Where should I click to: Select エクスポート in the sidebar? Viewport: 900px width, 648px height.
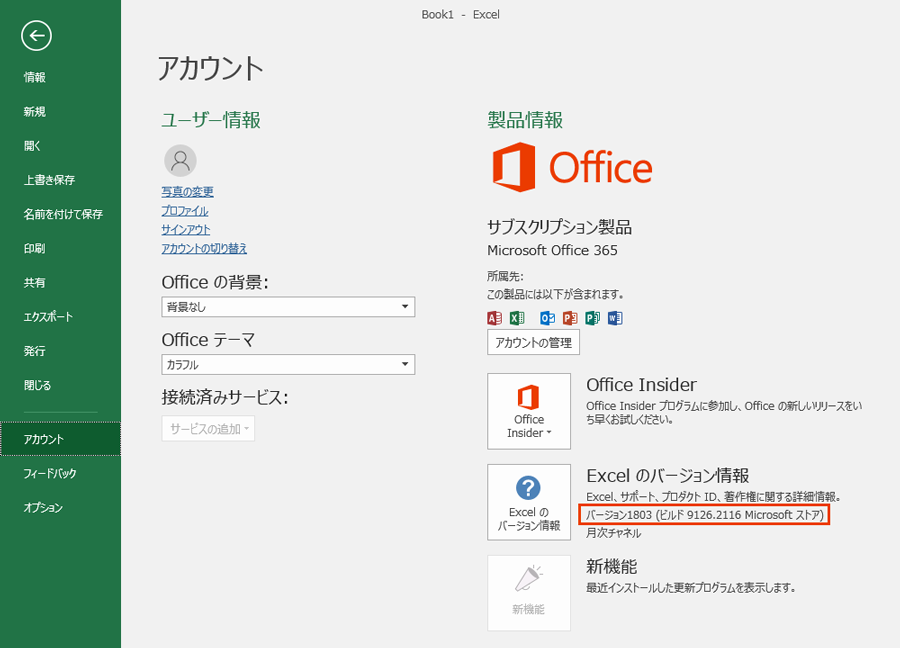pos(60,316)
